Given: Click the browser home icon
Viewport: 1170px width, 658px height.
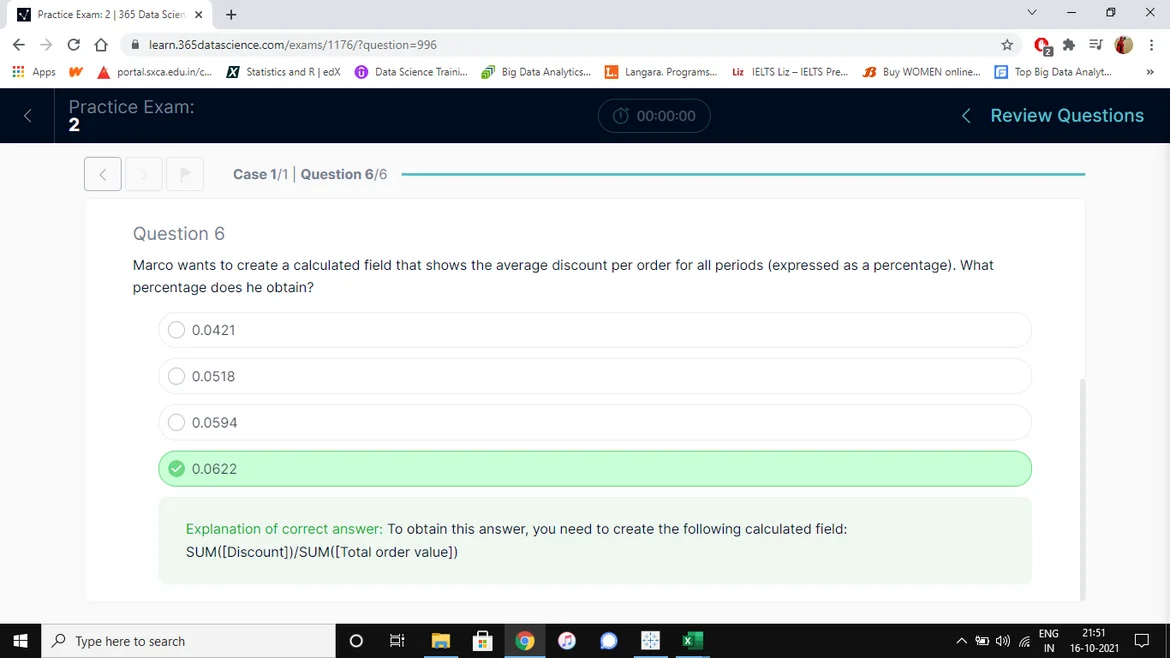Looking at the screenshot, I should pyautogui.click(x=101, y=45).
